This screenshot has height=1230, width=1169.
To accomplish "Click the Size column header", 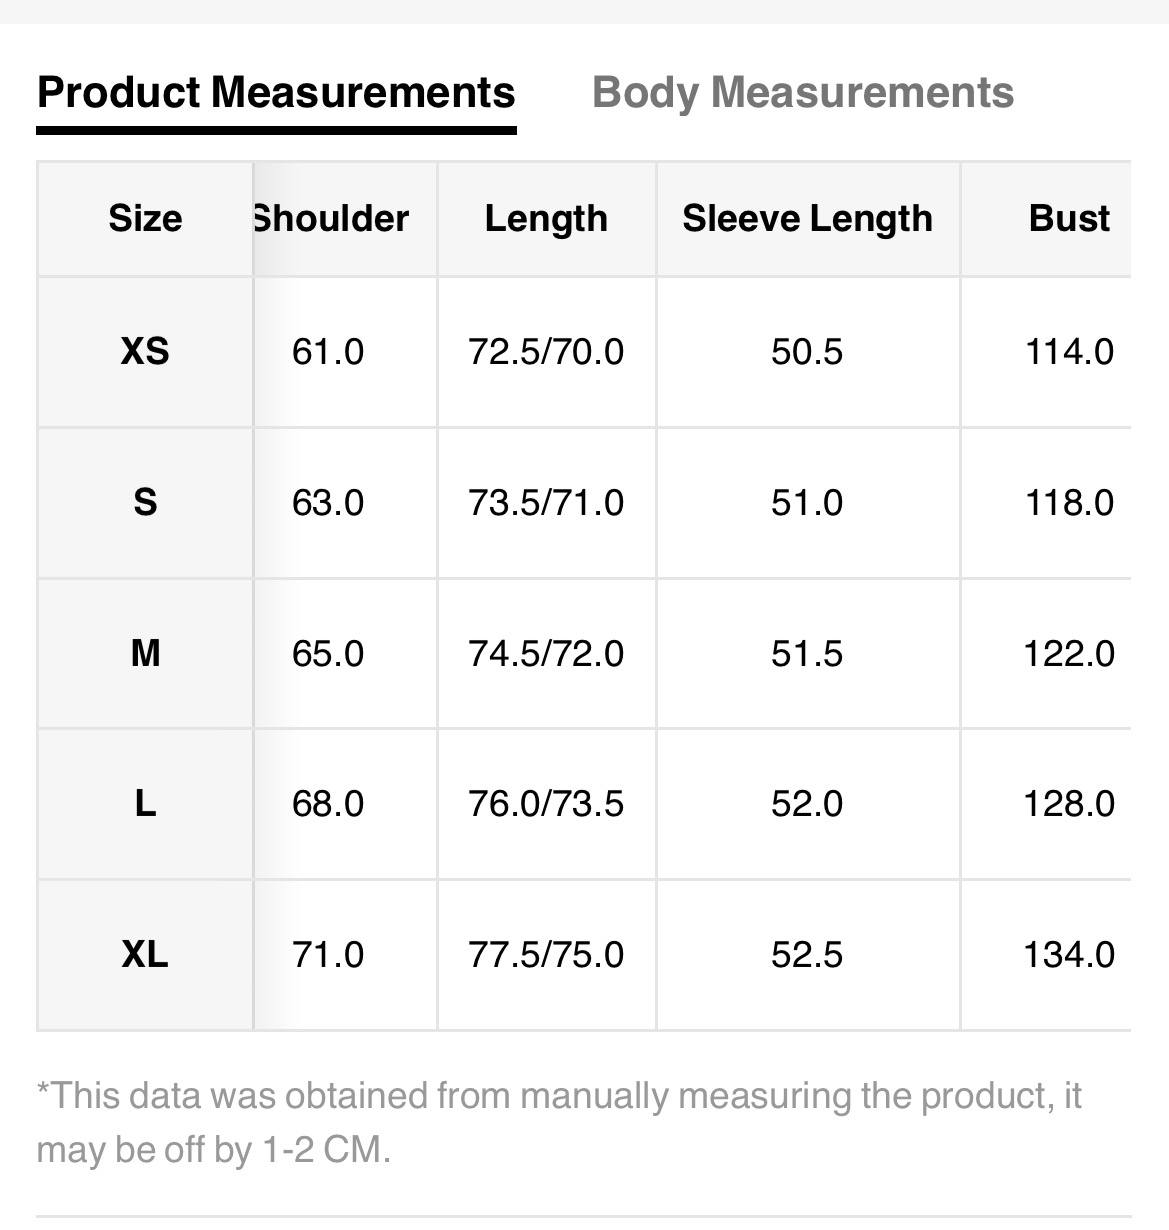I will [145, 218].
